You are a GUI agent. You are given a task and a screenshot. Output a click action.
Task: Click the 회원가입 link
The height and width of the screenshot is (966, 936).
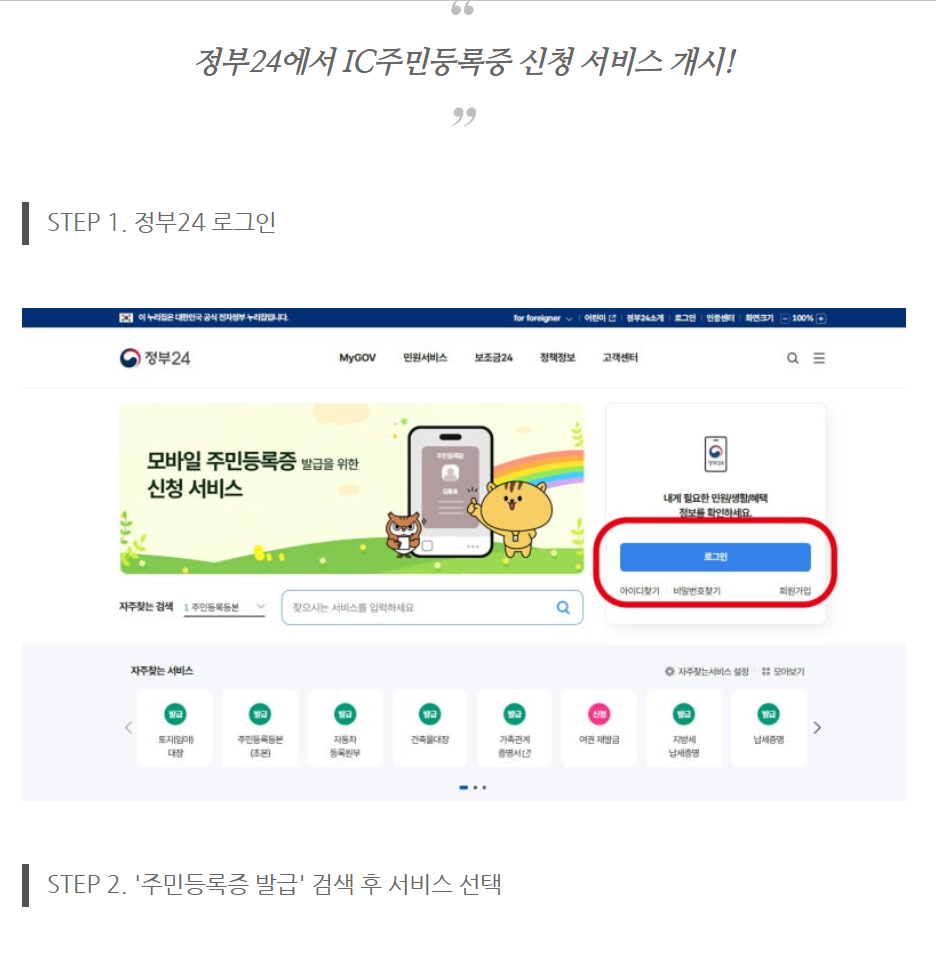795,591
